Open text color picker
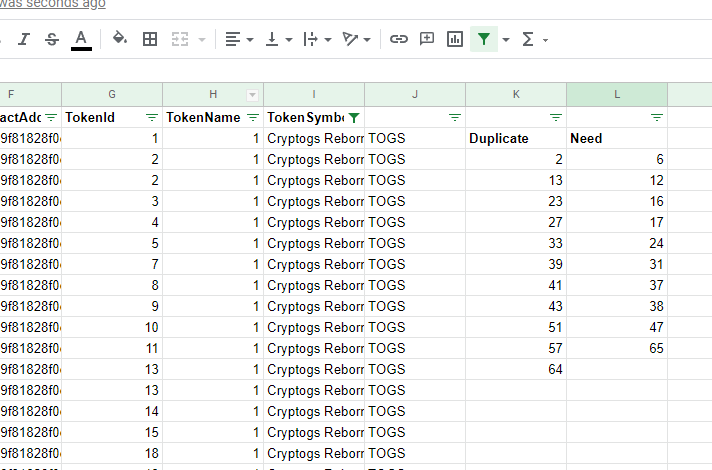The image size is (712, 470). 81,40
